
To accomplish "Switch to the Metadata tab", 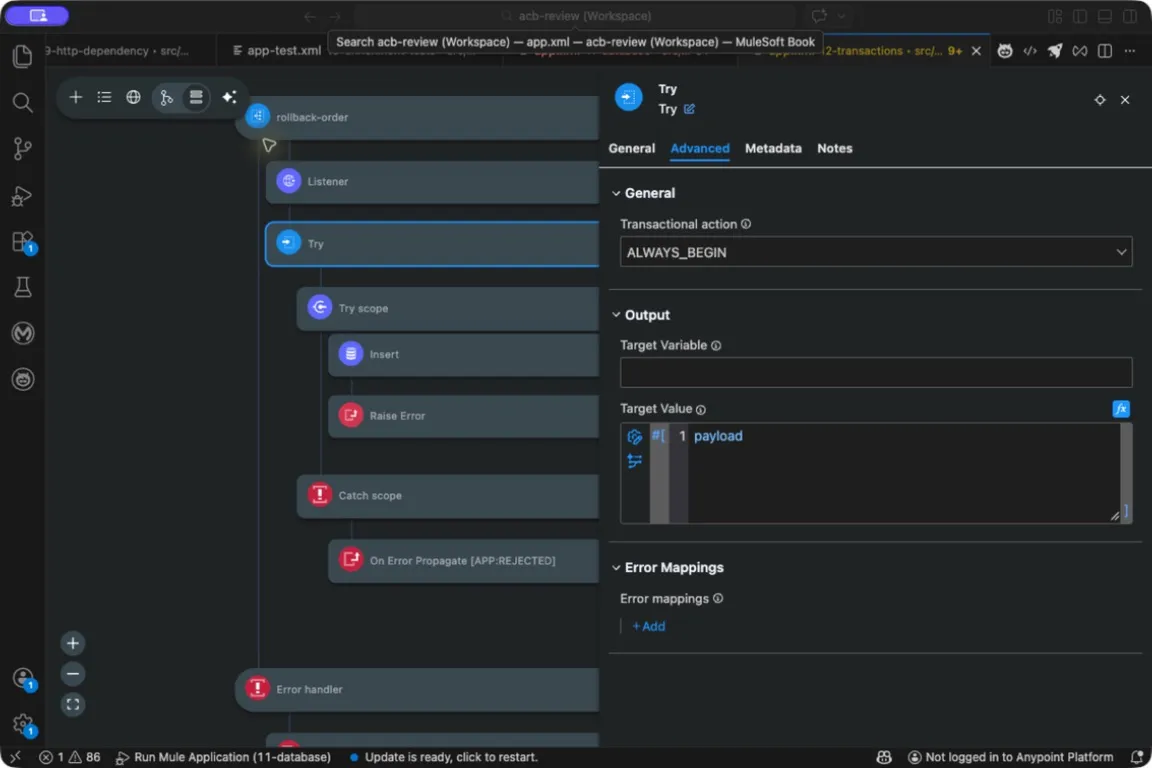I will [773, 148].
